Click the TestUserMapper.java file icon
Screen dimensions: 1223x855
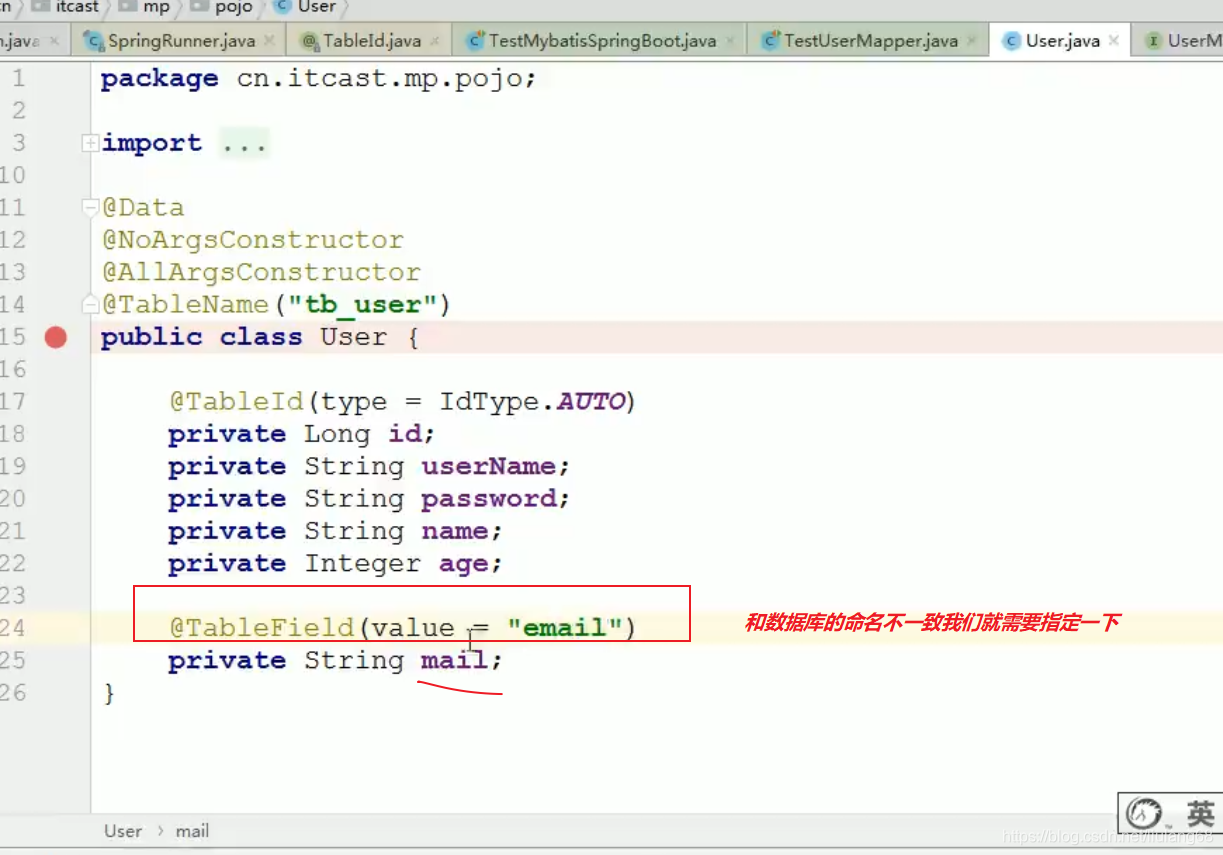(x=770, y=41)
